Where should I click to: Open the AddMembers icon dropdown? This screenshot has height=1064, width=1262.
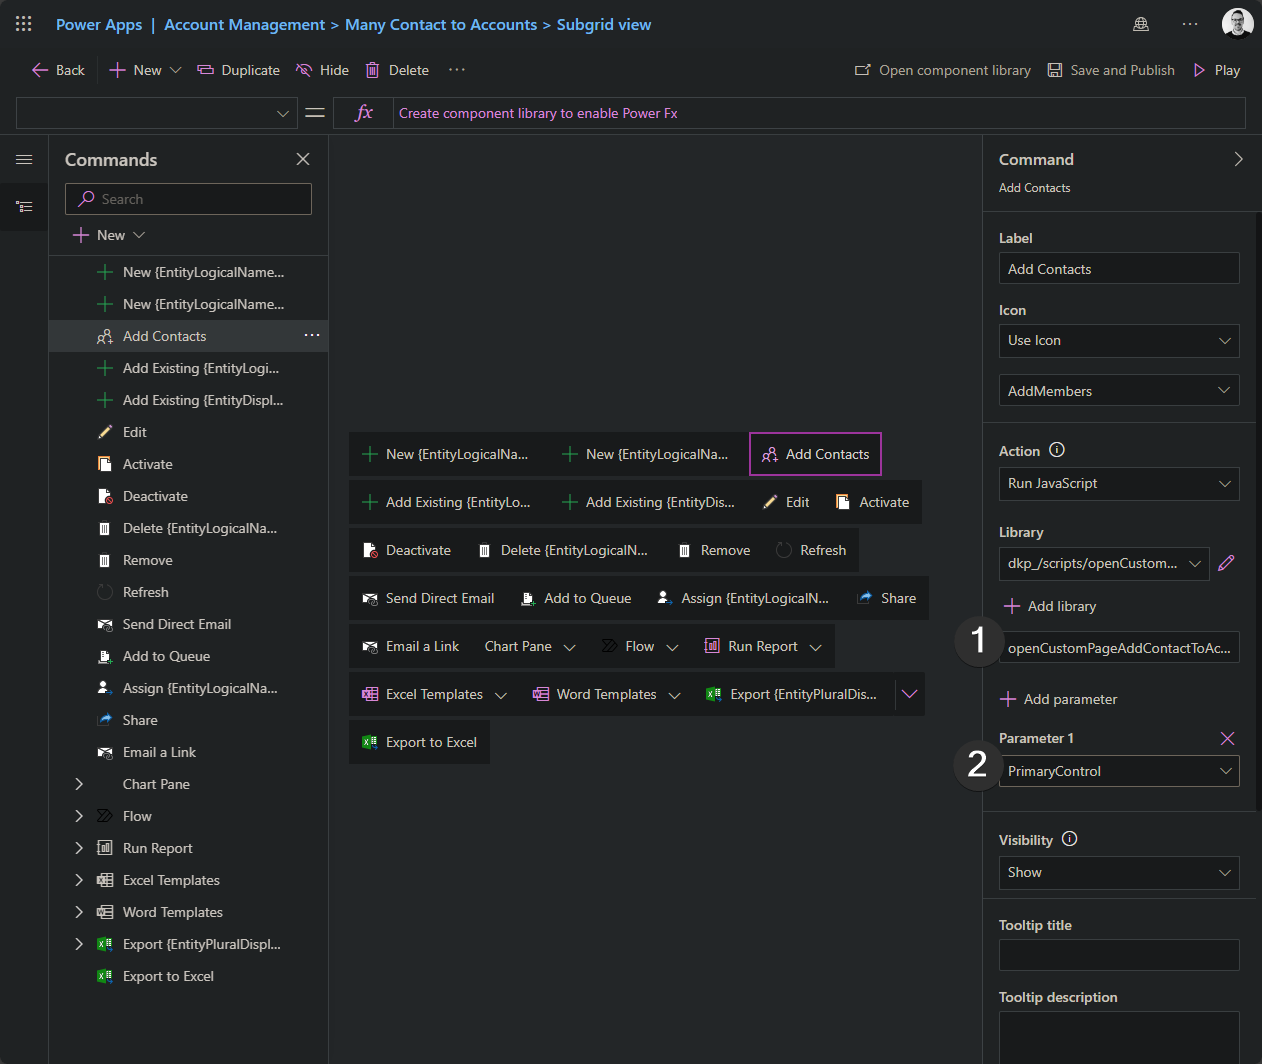[1119, 391]
